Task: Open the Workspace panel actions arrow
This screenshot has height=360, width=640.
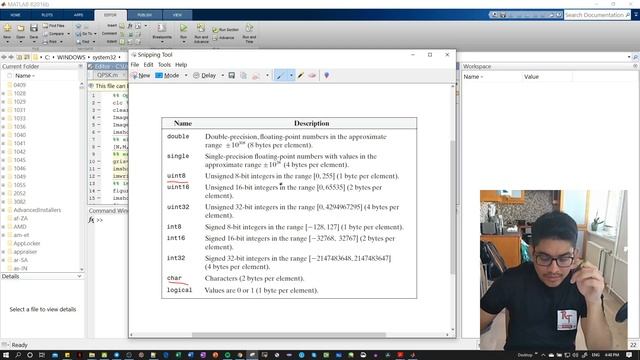Action: pos(635,66)
